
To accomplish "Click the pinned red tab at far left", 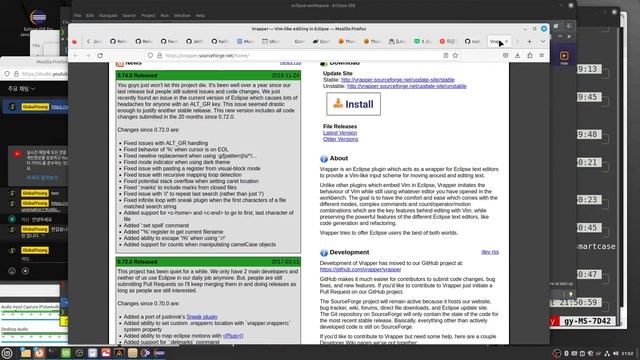I will (x=74, y=42).
